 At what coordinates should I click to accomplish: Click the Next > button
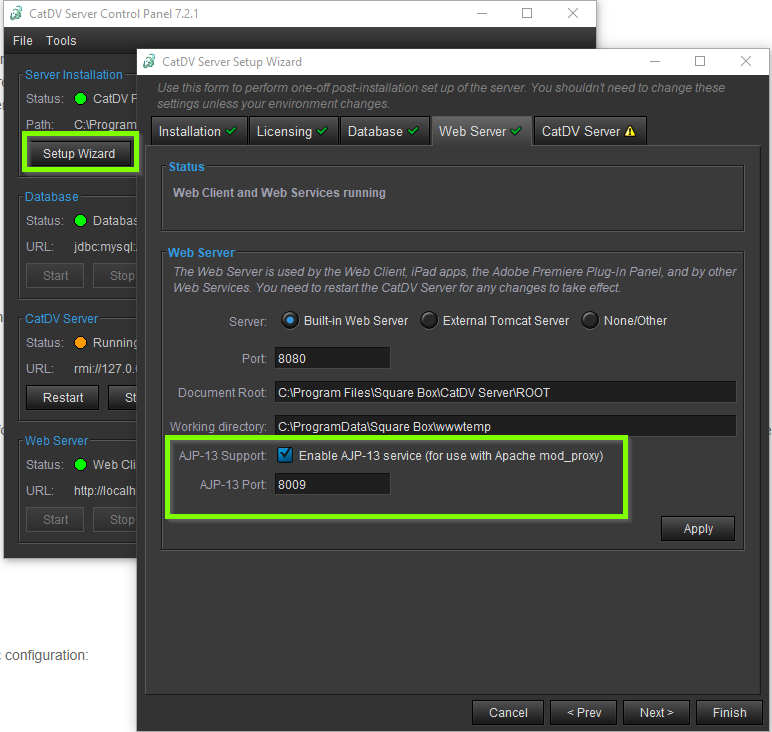(656, 712)
